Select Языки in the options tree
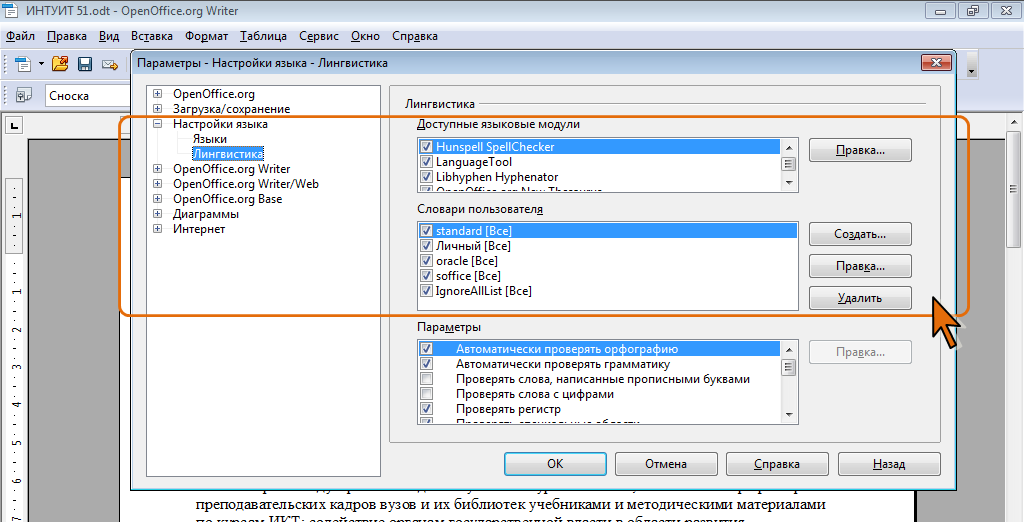 (x=209, y=139)
